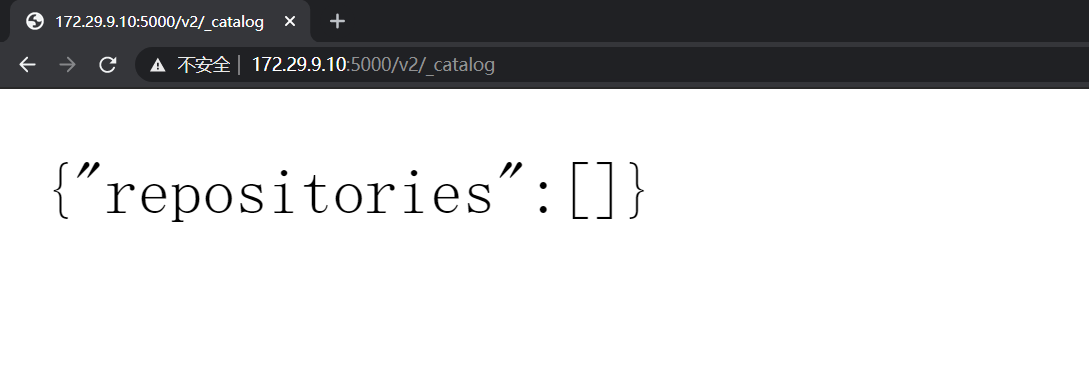Image resolution: width=1089 pixels, height=368 pixels.
Task: Click the colon after repositories
Action: coord(544,196)
